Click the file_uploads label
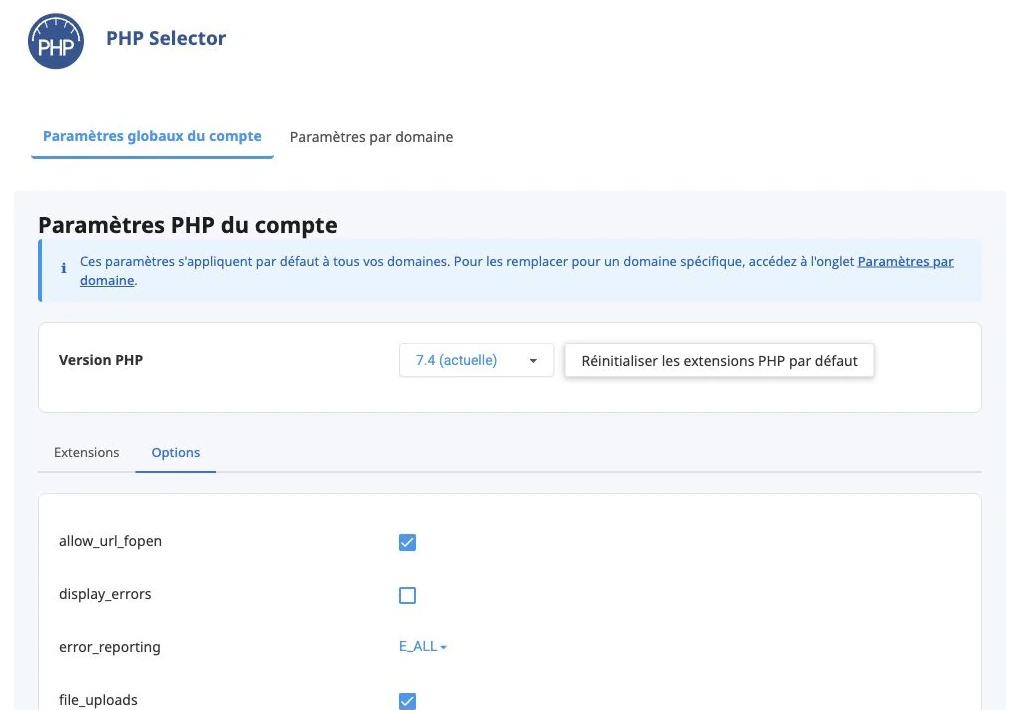This screenshot has height=710, width=1020. [x=98, y=700]
